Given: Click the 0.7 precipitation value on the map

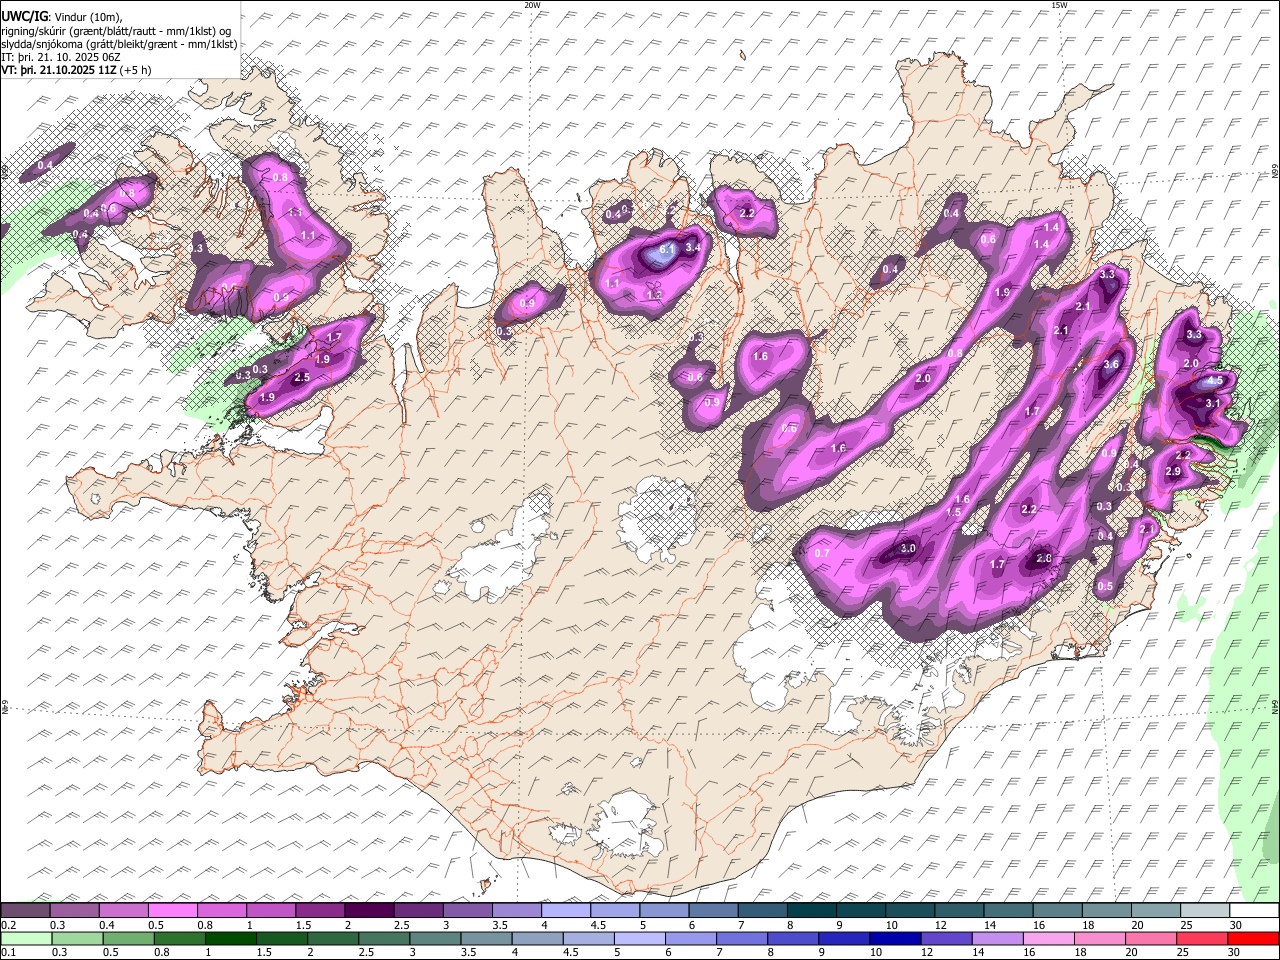Looking at the screenshot, I should tap(822, 553).
